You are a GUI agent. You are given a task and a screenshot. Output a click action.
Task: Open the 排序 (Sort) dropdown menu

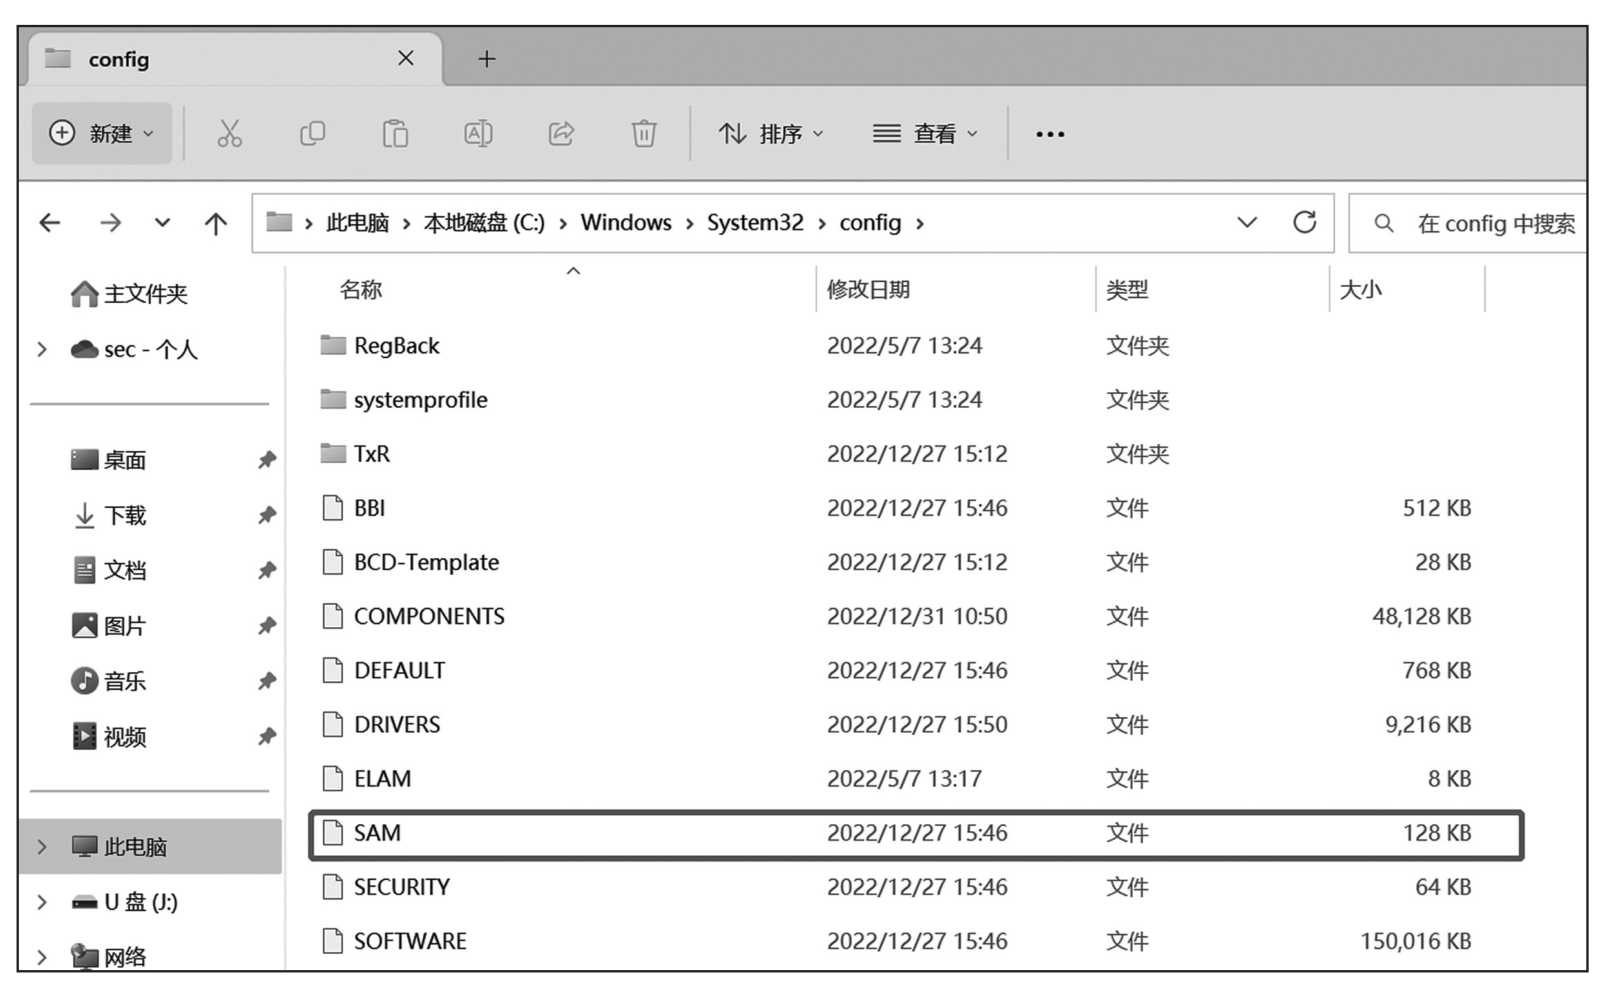tap(771, 133)
